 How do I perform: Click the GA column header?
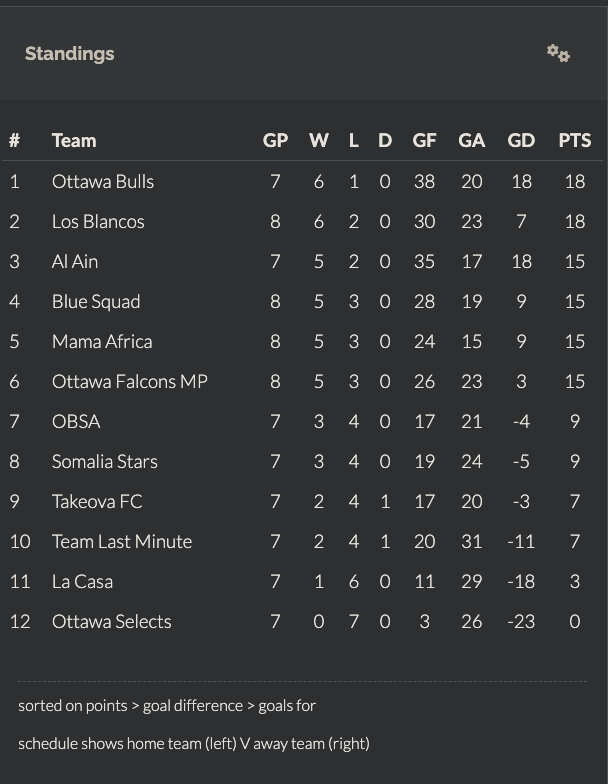471,140
